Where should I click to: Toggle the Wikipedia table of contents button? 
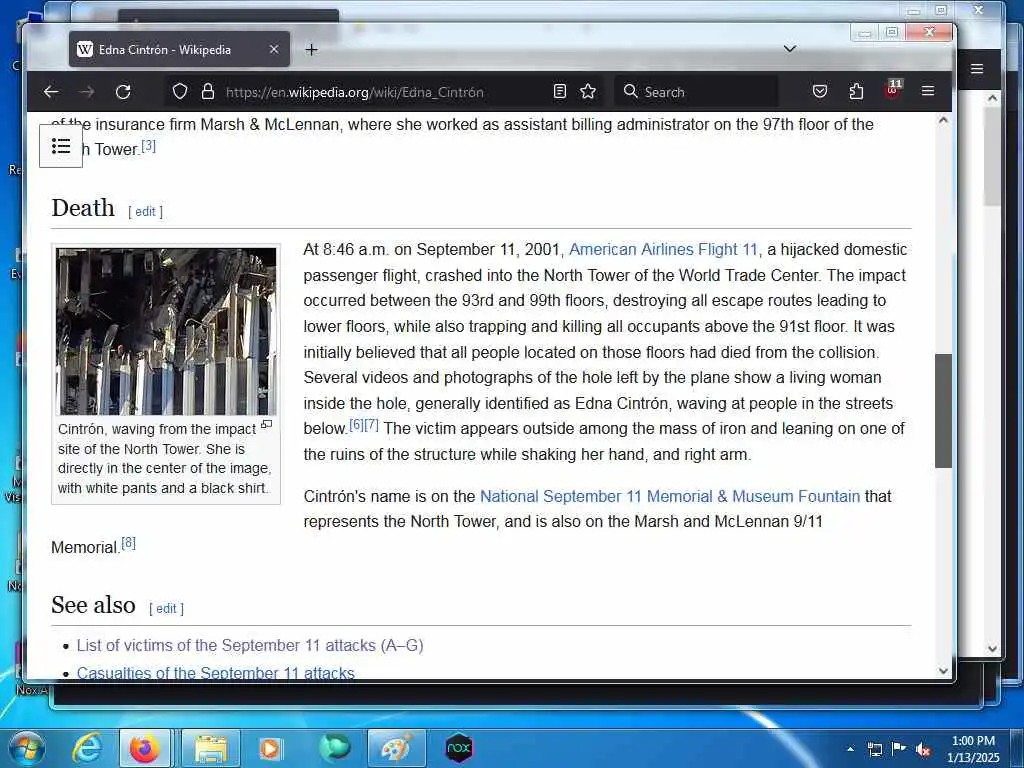[61, 146]
